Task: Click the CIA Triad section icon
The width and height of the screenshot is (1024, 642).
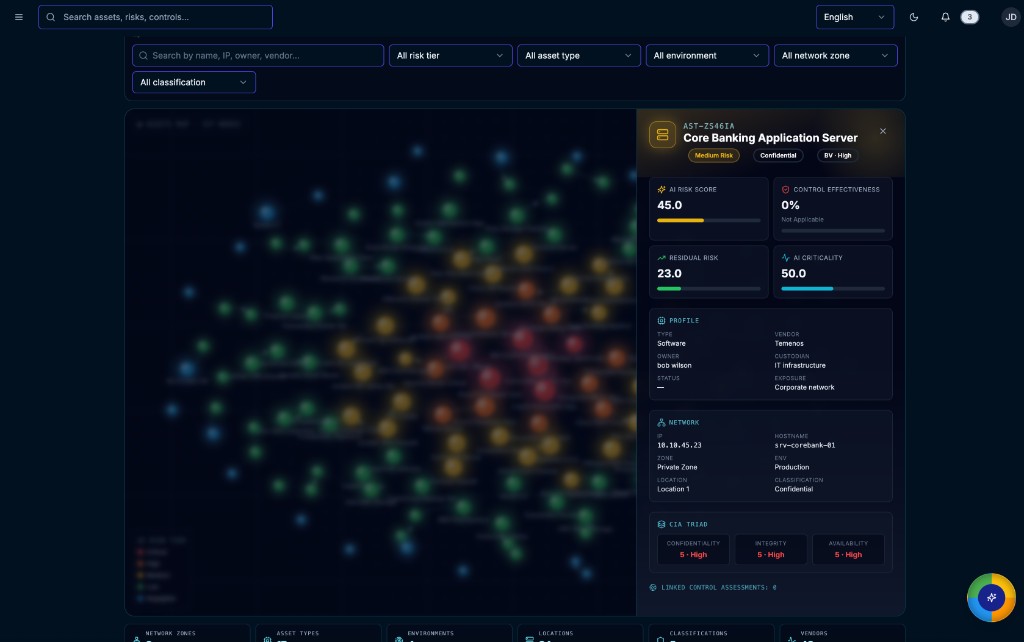Action: 661,524
